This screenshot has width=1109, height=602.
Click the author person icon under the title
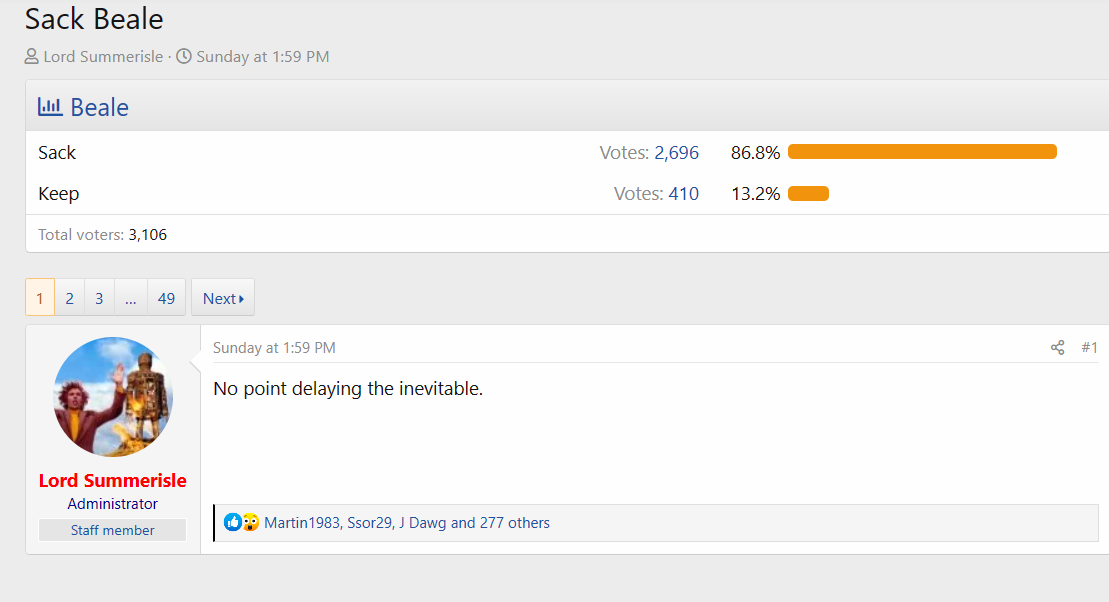coord(32,57)
